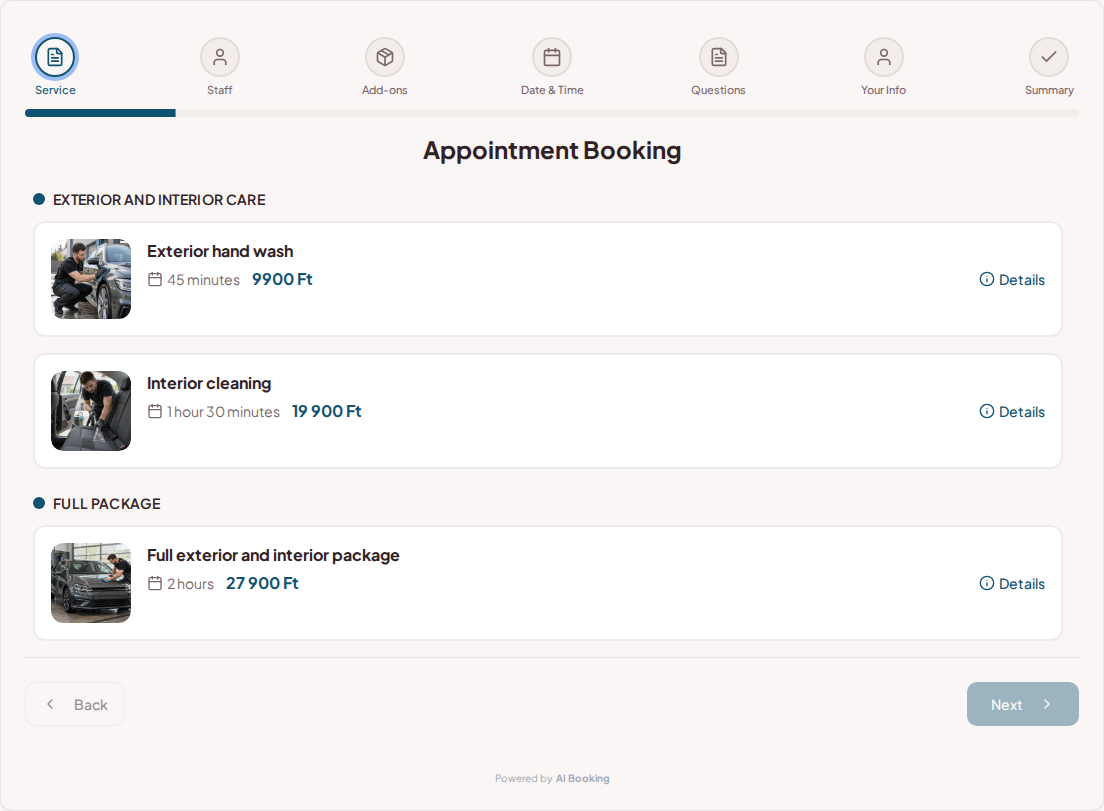This screenshot has width=1104, height=811.
Task: Click the FULL PACKAGE heading
Action: 107,504
